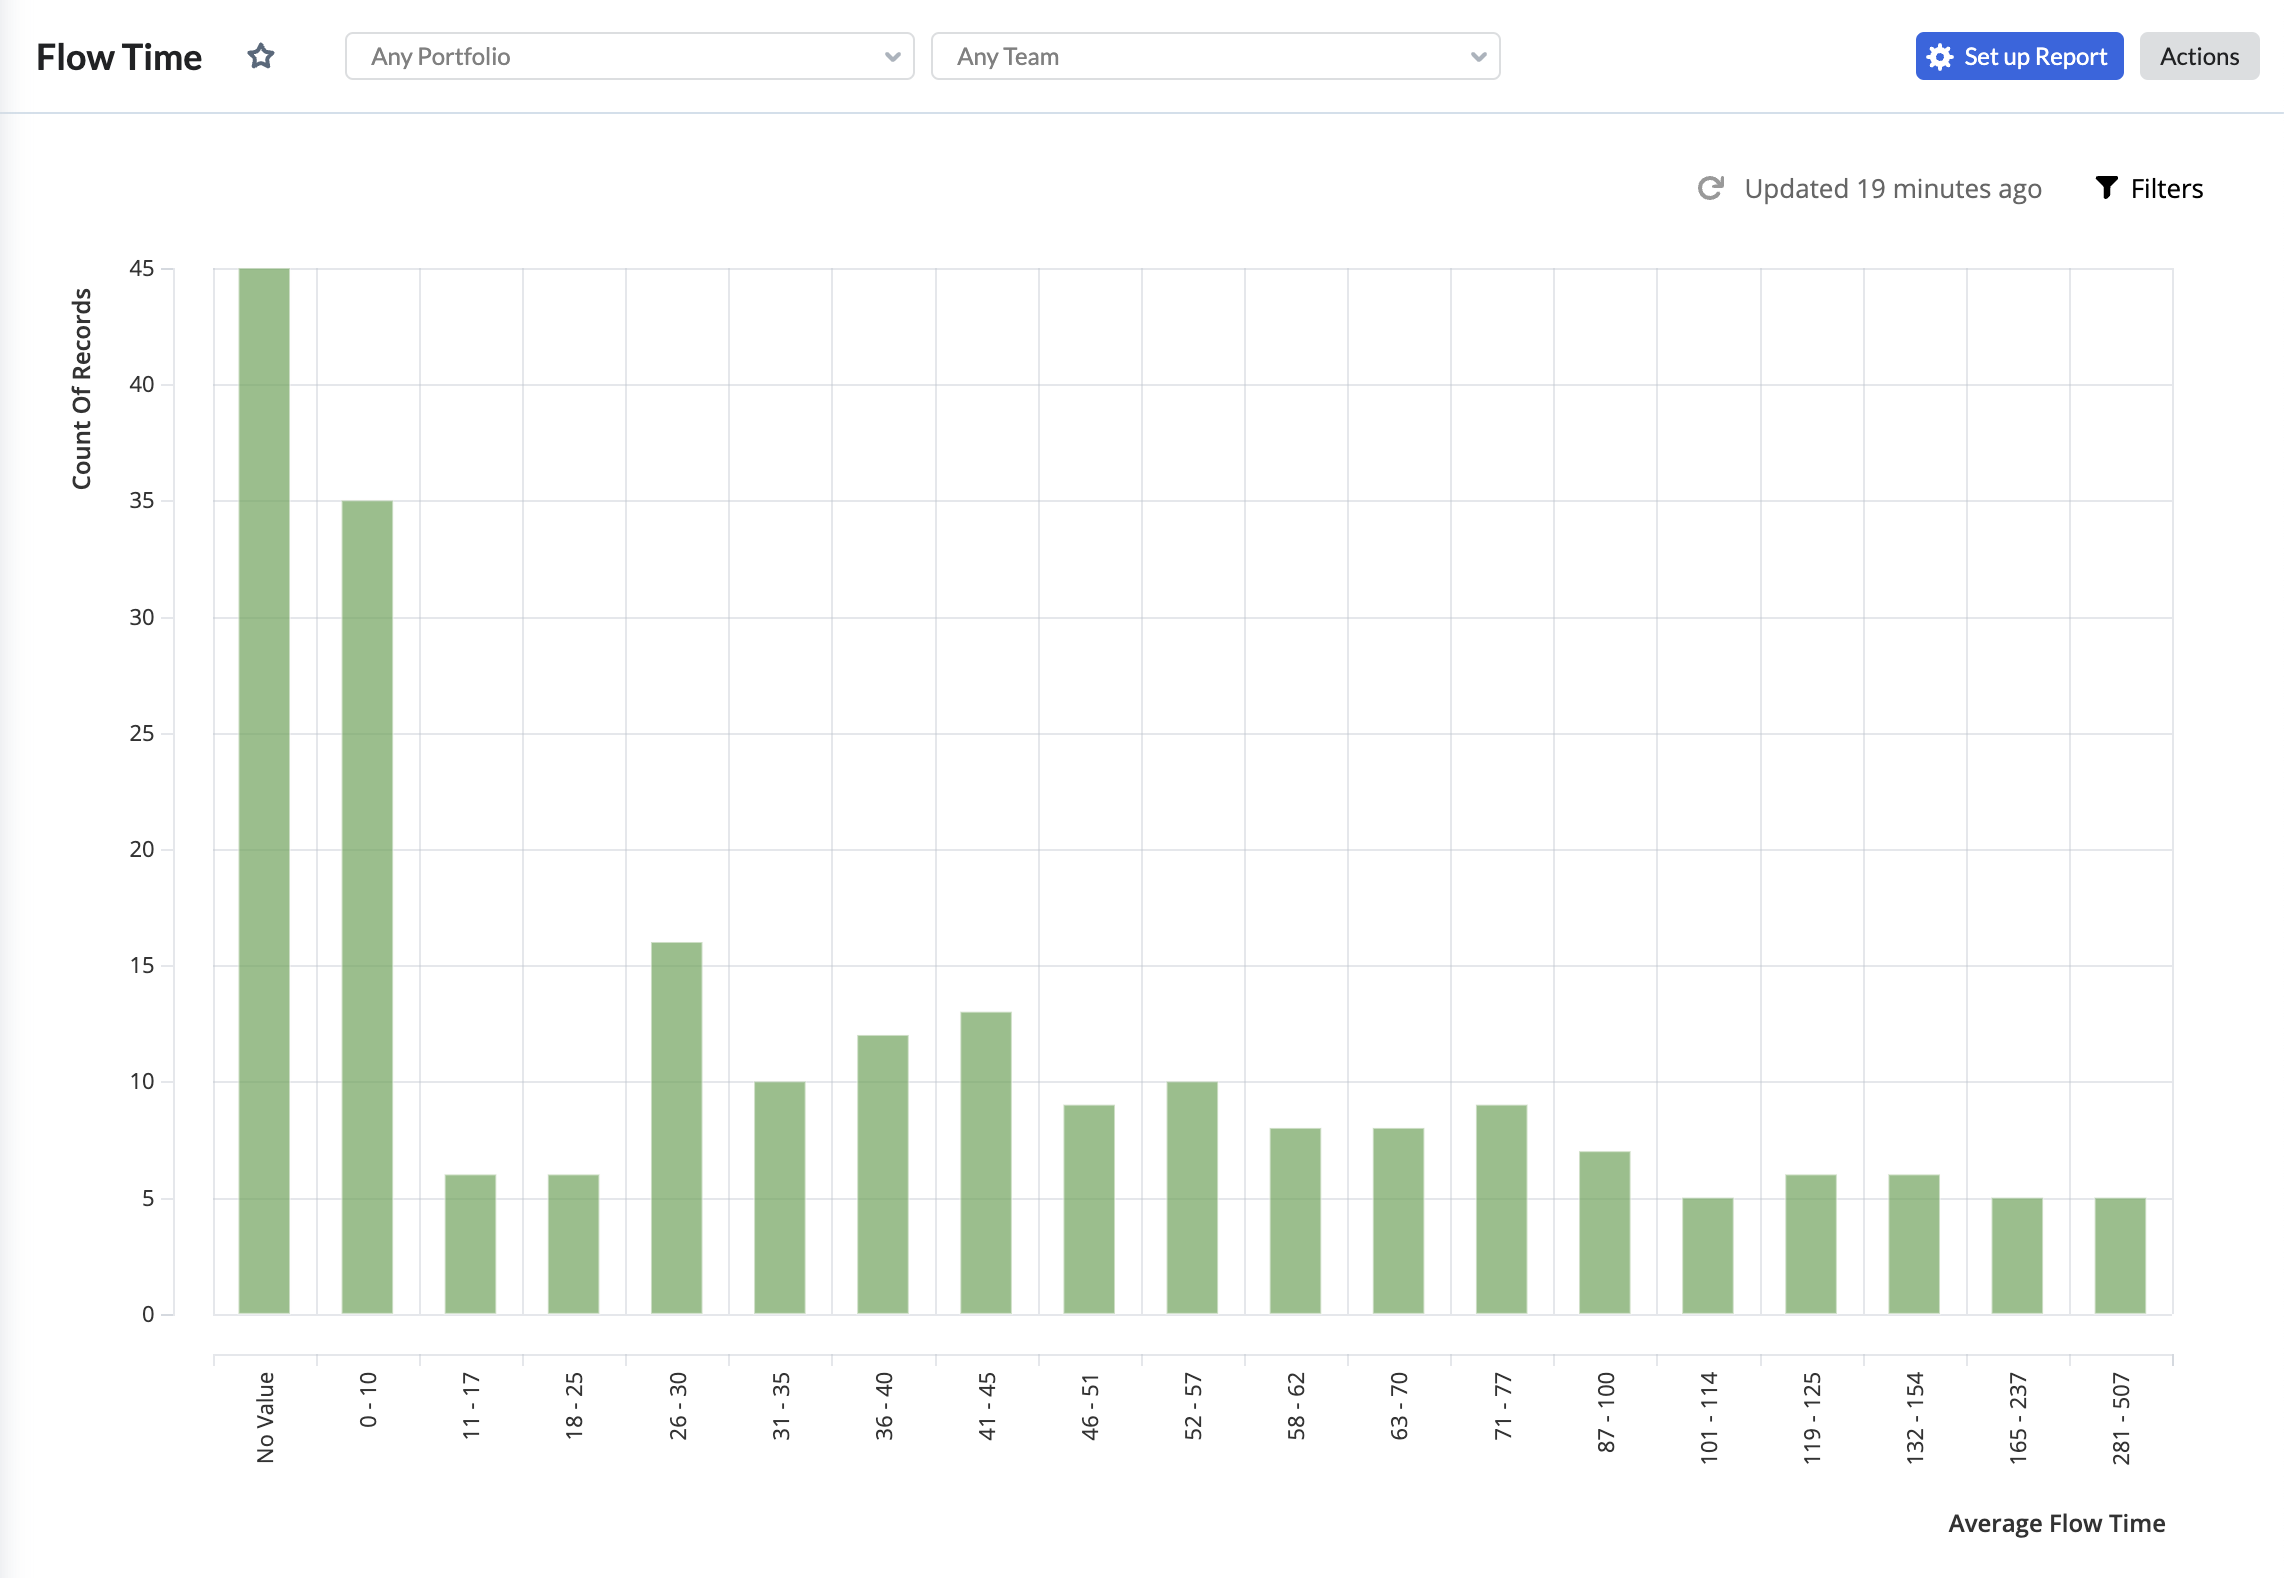Click the refresh icon beside Updated text
The height and width of the screenshot is (1578, 2284).
tap(1711, 188)
